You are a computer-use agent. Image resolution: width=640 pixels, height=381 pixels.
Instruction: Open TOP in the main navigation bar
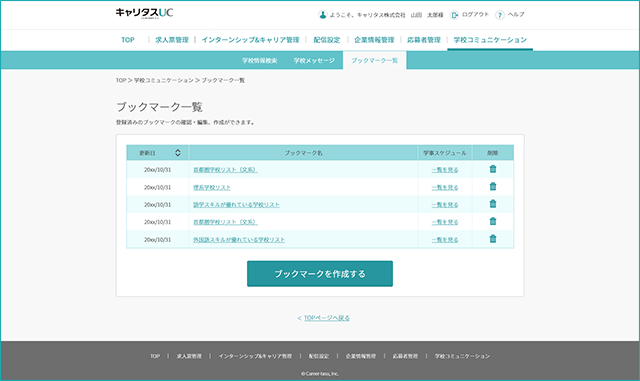pos(128,40)
